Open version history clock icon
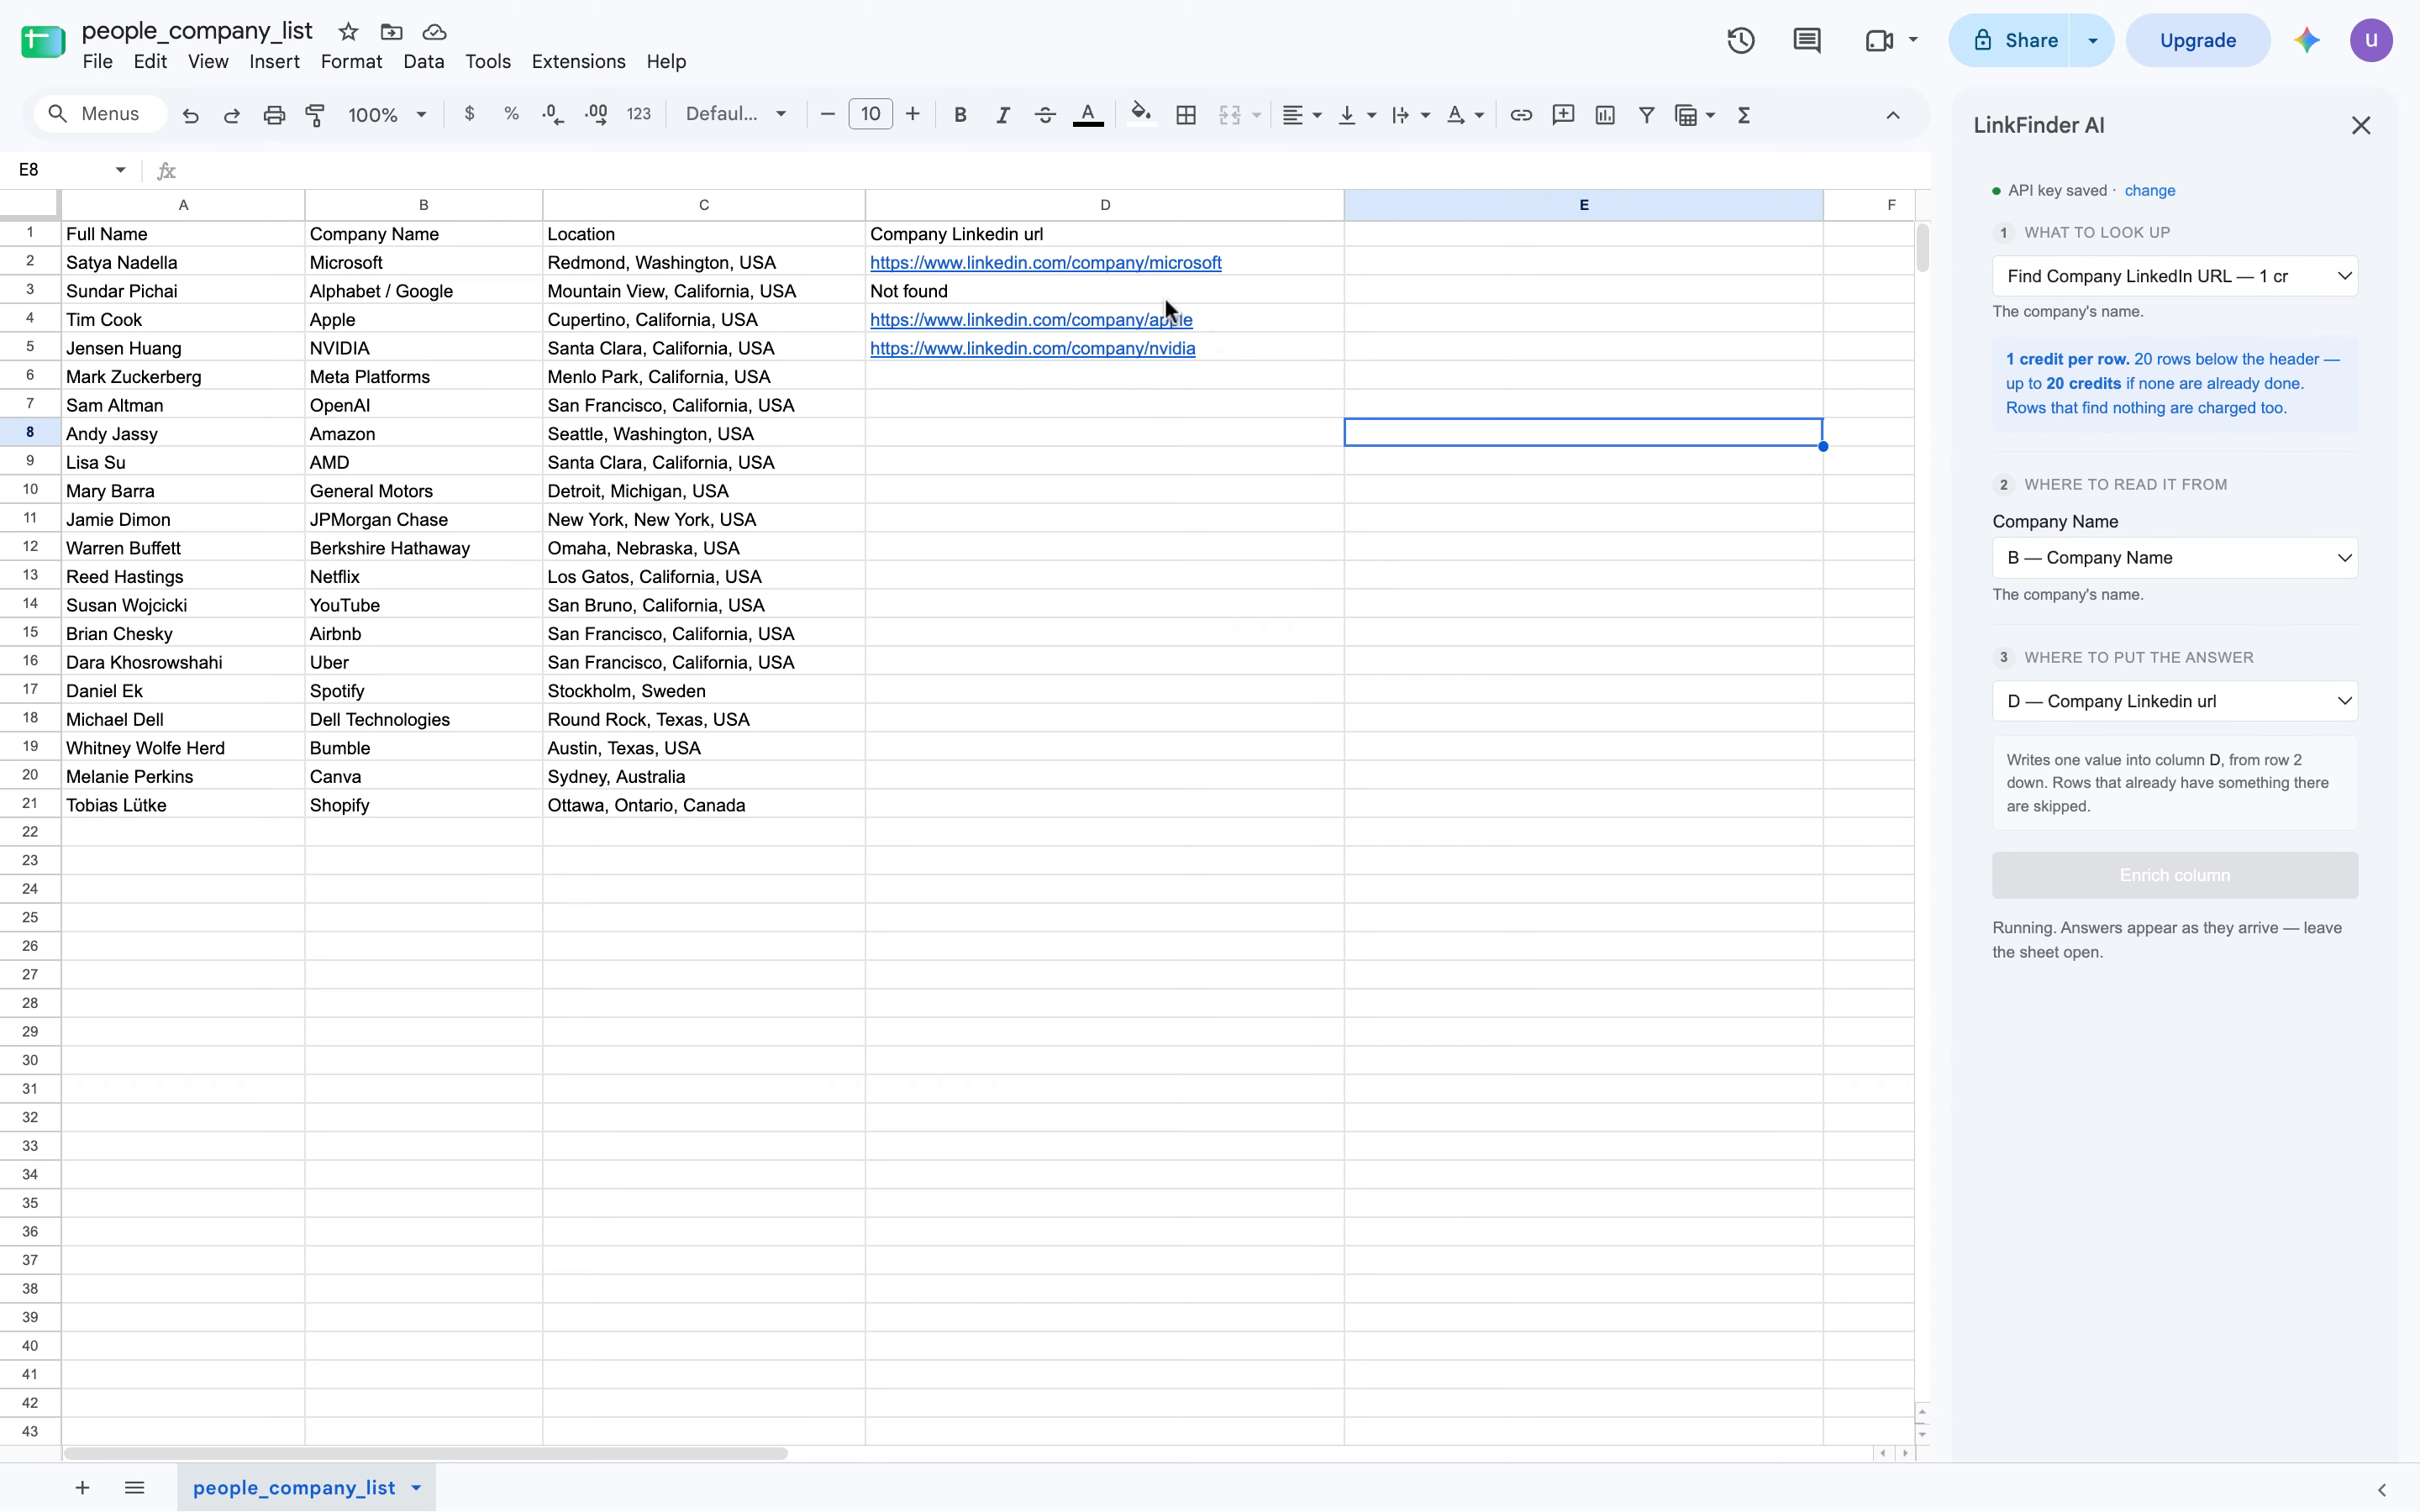The image size is (2420, 1512). (x=1741, y=40)
